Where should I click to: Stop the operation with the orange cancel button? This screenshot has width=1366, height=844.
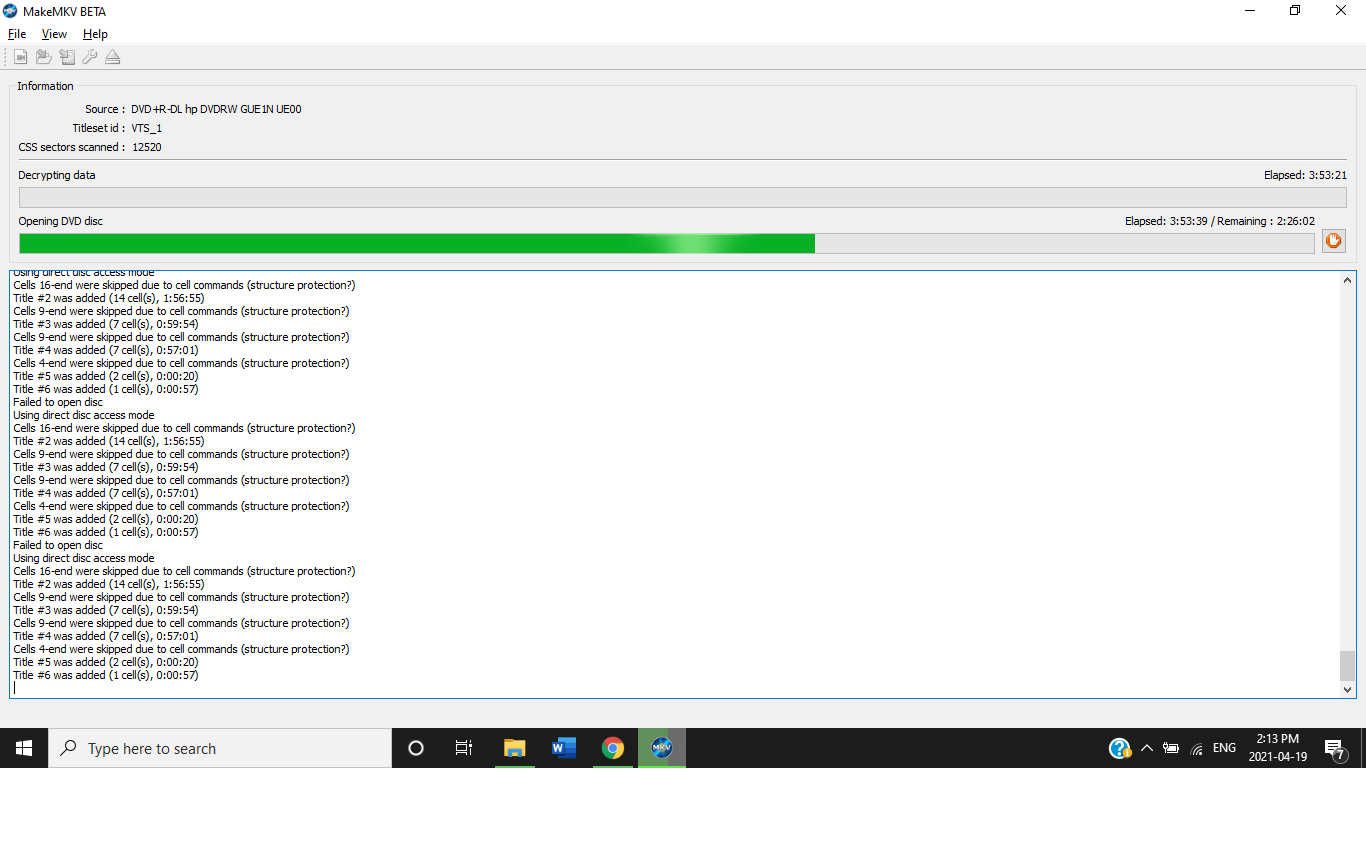coord(1334,241)
